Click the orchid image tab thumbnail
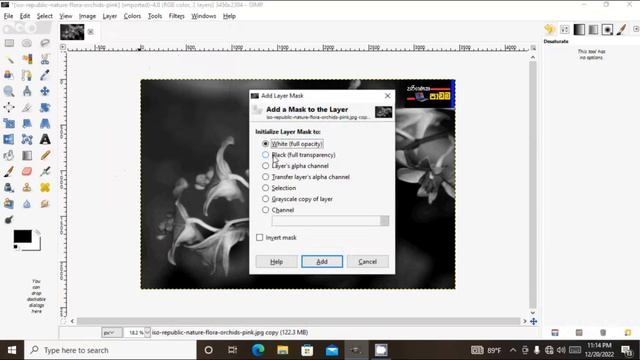This screenshot has width=640, height=360. click(72, 32)
